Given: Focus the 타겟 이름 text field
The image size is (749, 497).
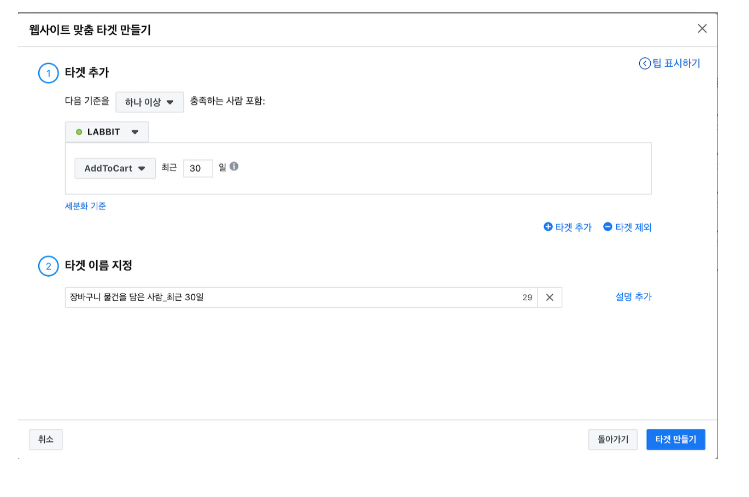Looking at the screenshot, I should tap(290, 297).
